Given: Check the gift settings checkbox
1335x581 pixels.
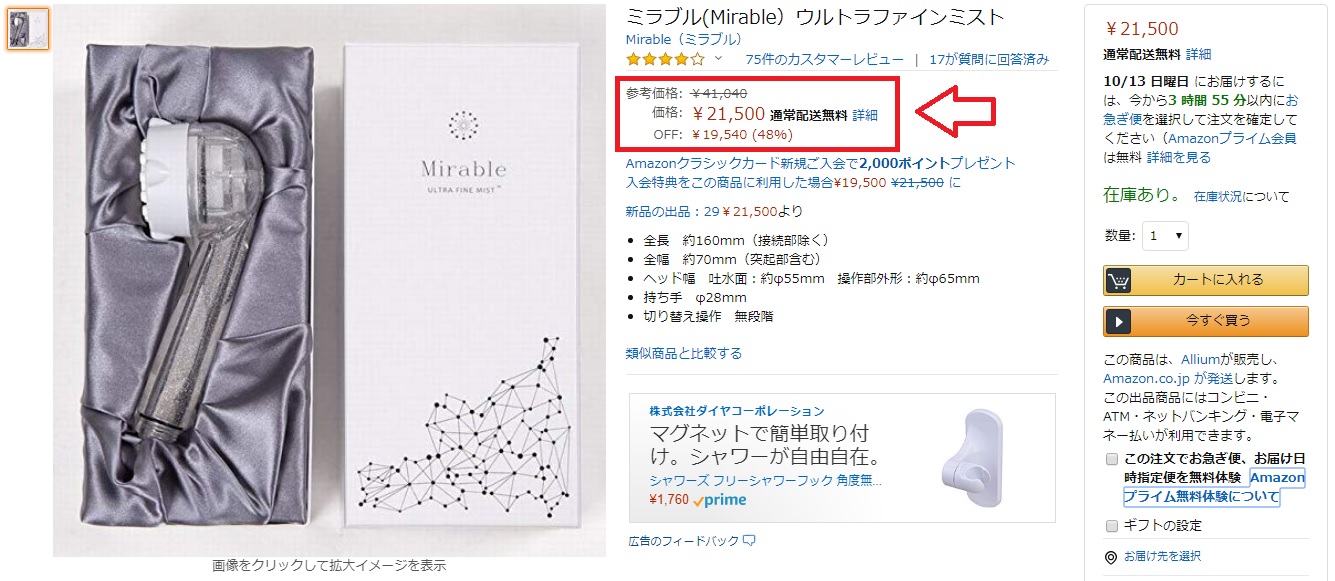Looking at the screenshot, I should 1112,526.
